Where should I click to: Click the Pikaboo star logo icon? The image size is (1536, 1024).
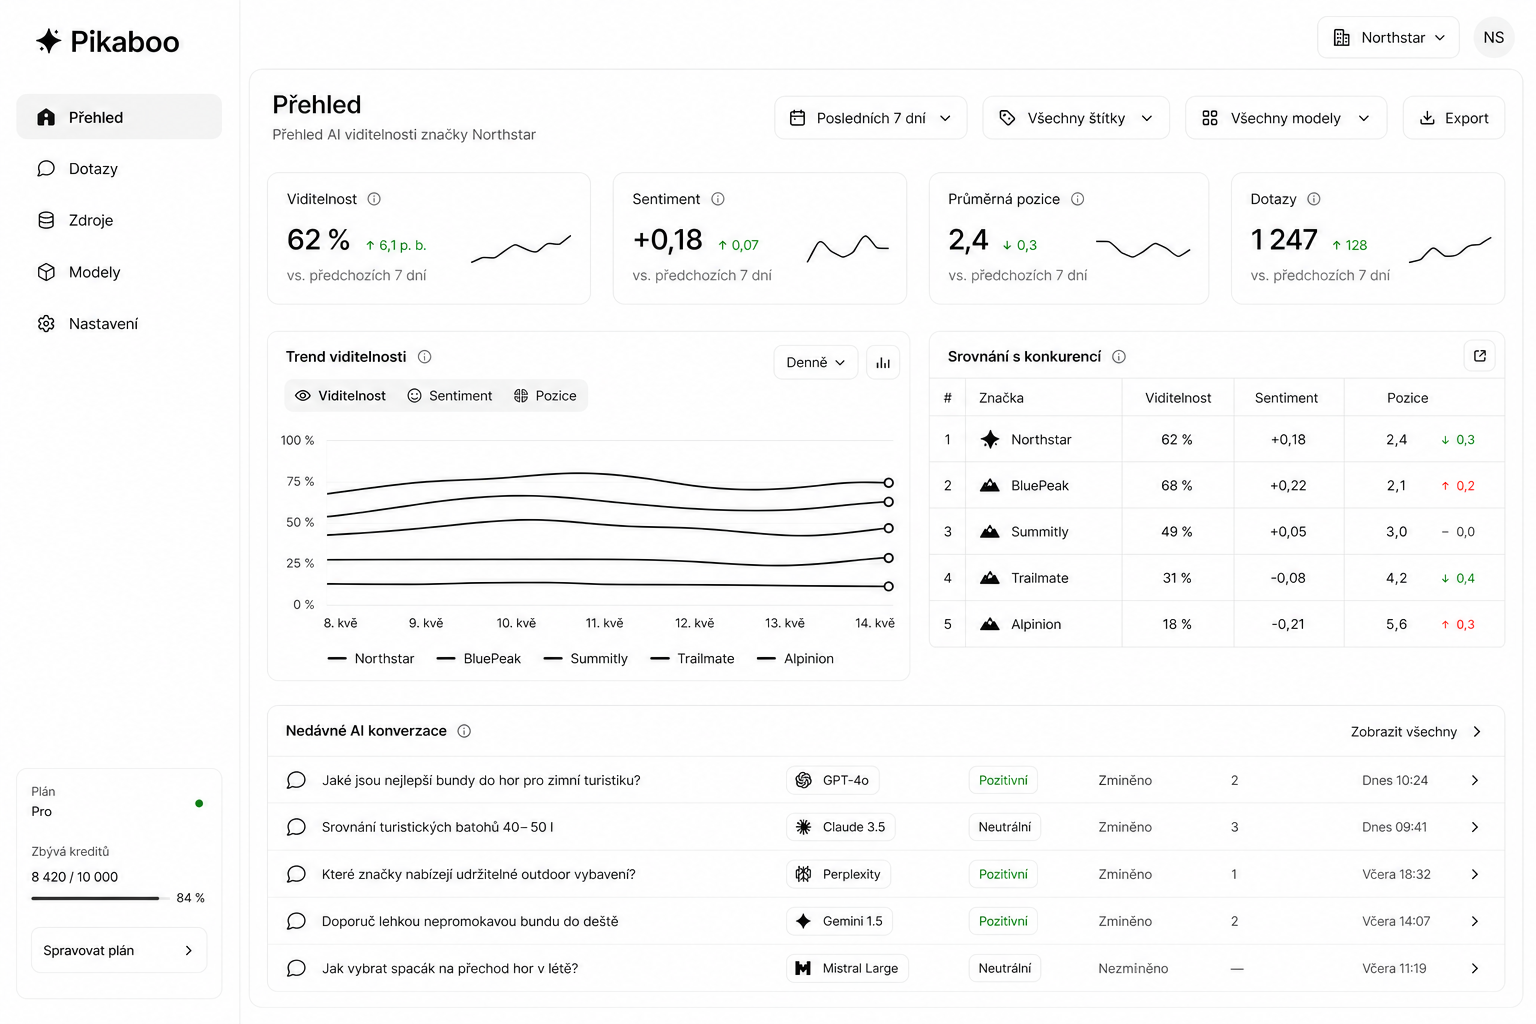click(48, 41)
